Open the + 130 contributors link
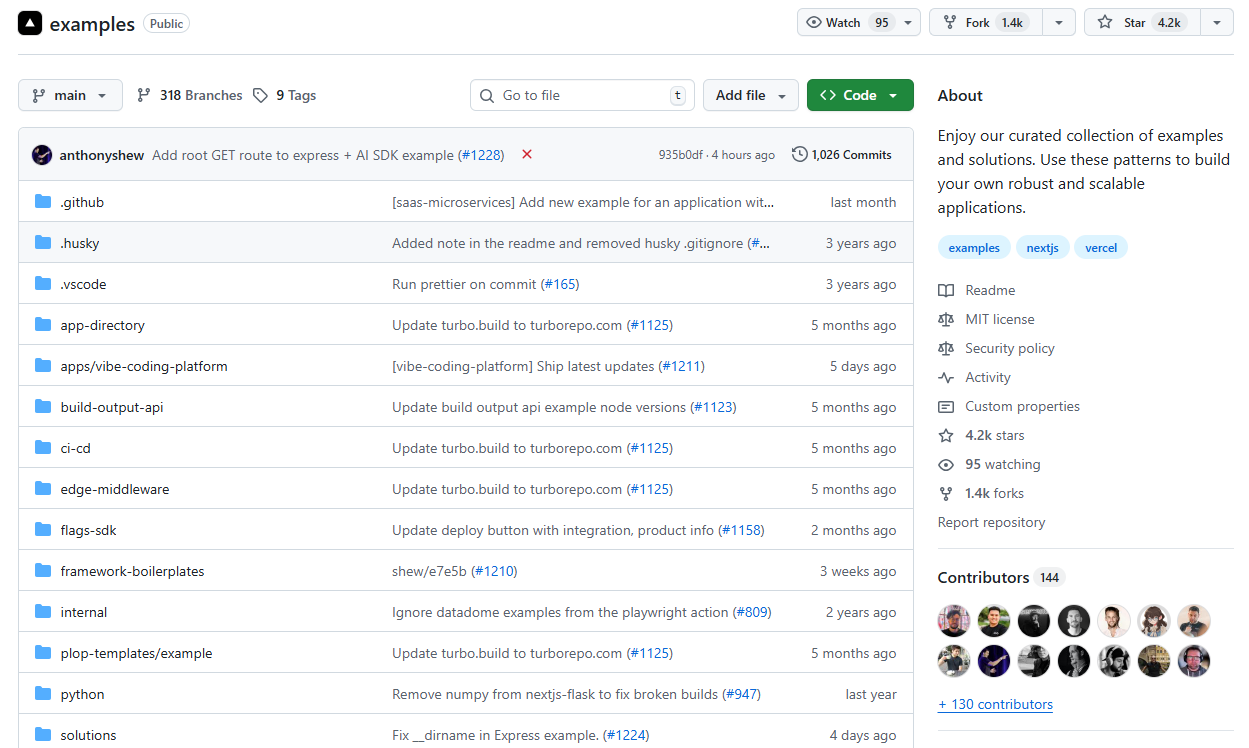 pyautogui.click(x=995, y=704)
